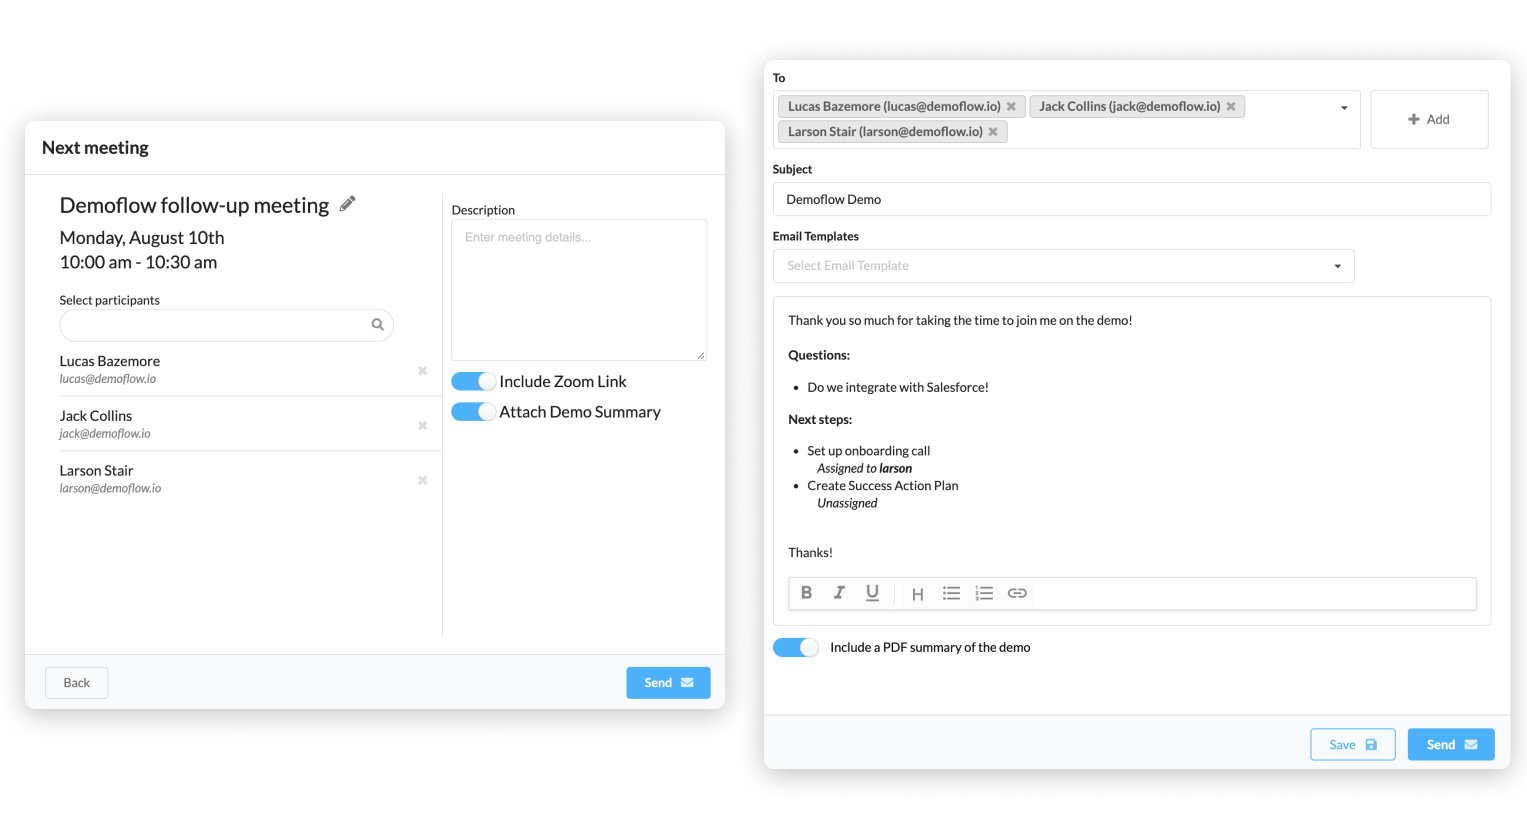Image resolution: width=1527 pixels, height=829 pixels.
Task: Click 'Demoflow follow-up meeting' title text
Action: pos(194,205)
